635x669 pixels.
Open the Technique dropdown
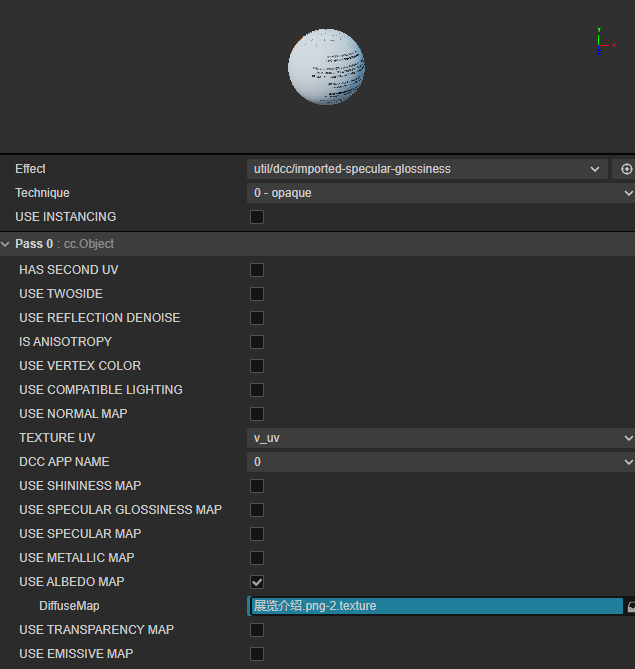tap(441, 193)
